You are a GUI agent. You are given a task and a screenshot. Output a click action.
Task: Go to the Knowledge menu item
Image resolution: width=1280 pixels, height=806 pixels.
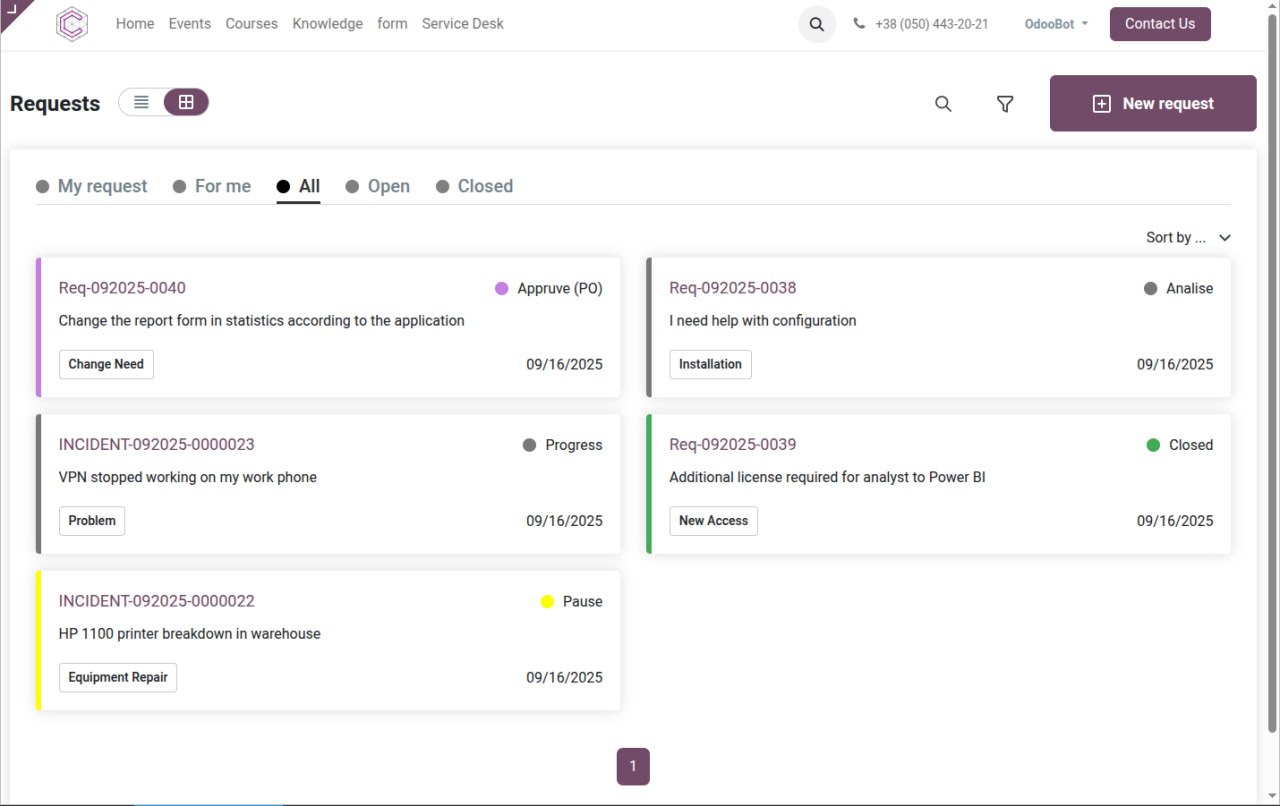coord(327,24)
